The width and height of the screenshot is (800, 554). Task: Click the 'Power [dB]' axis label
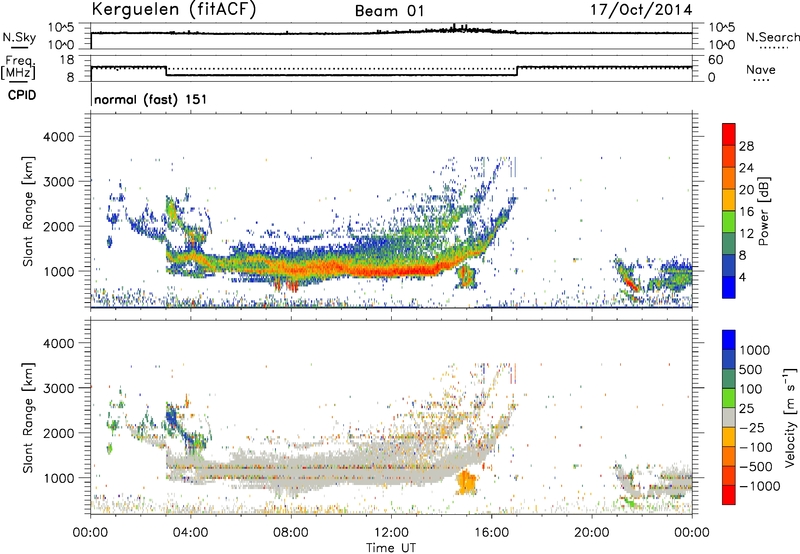763,211
